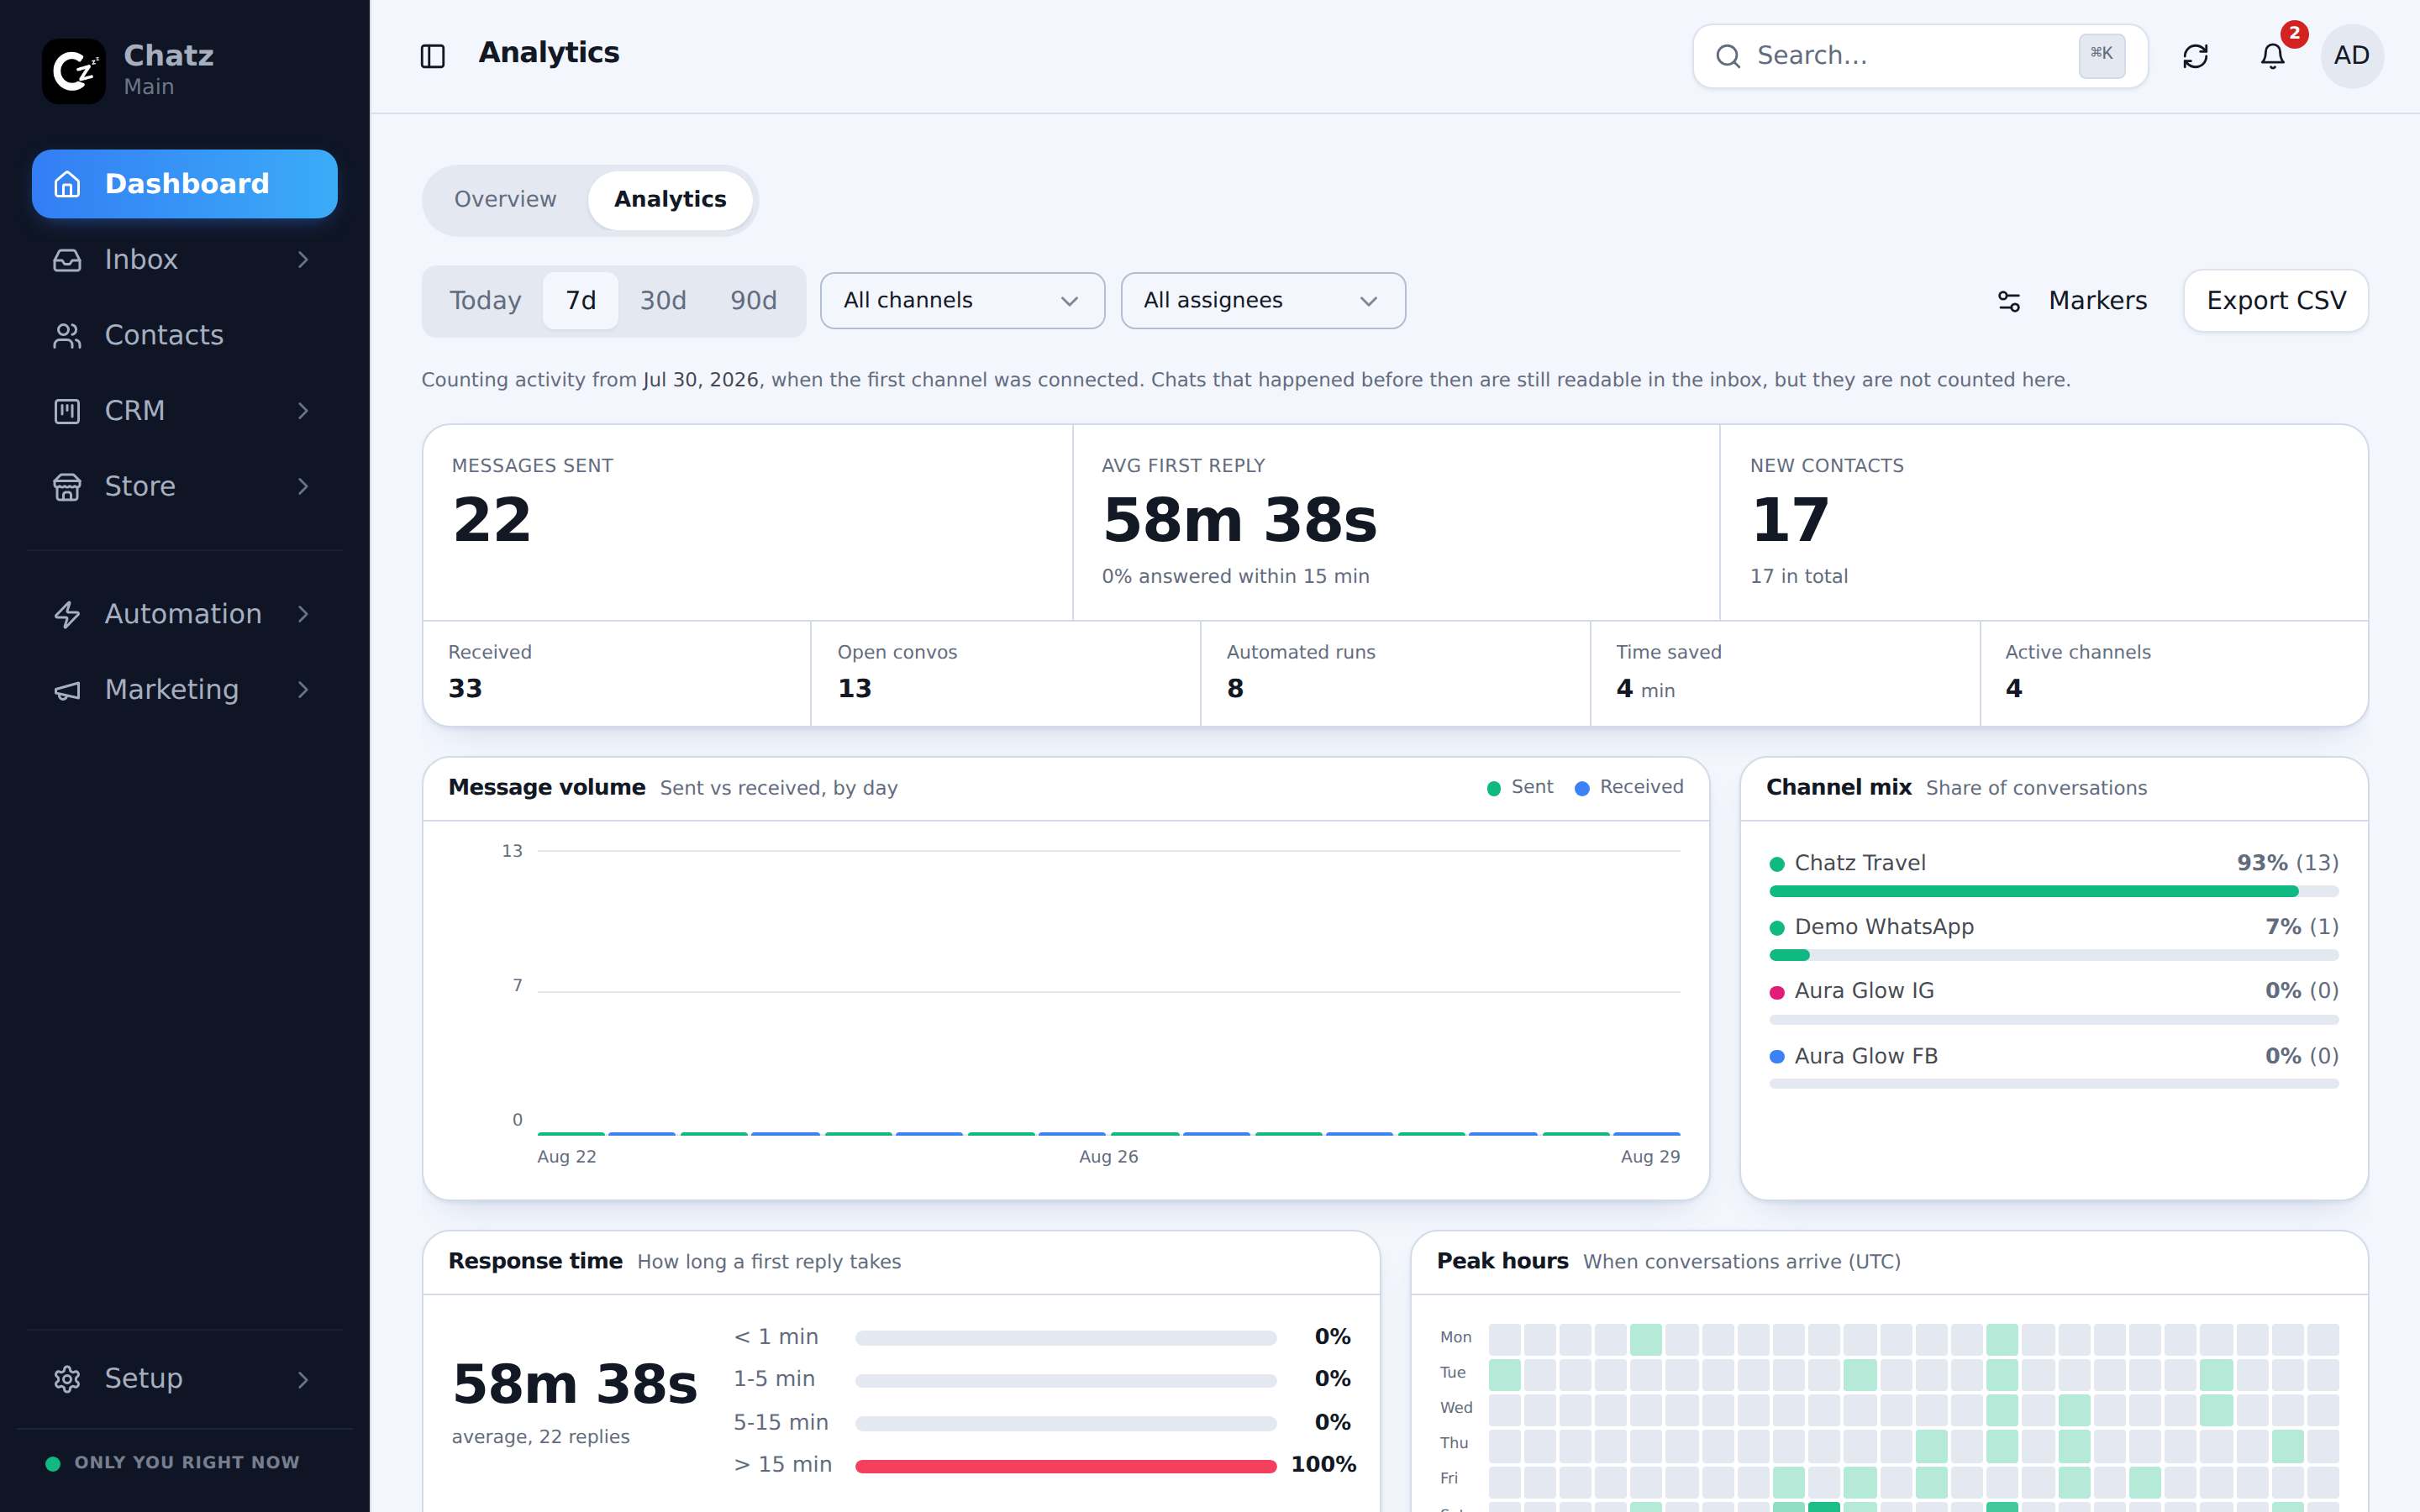
Task: Select the 90d range option
Action: pyautogui.click(x=753, y=301)
